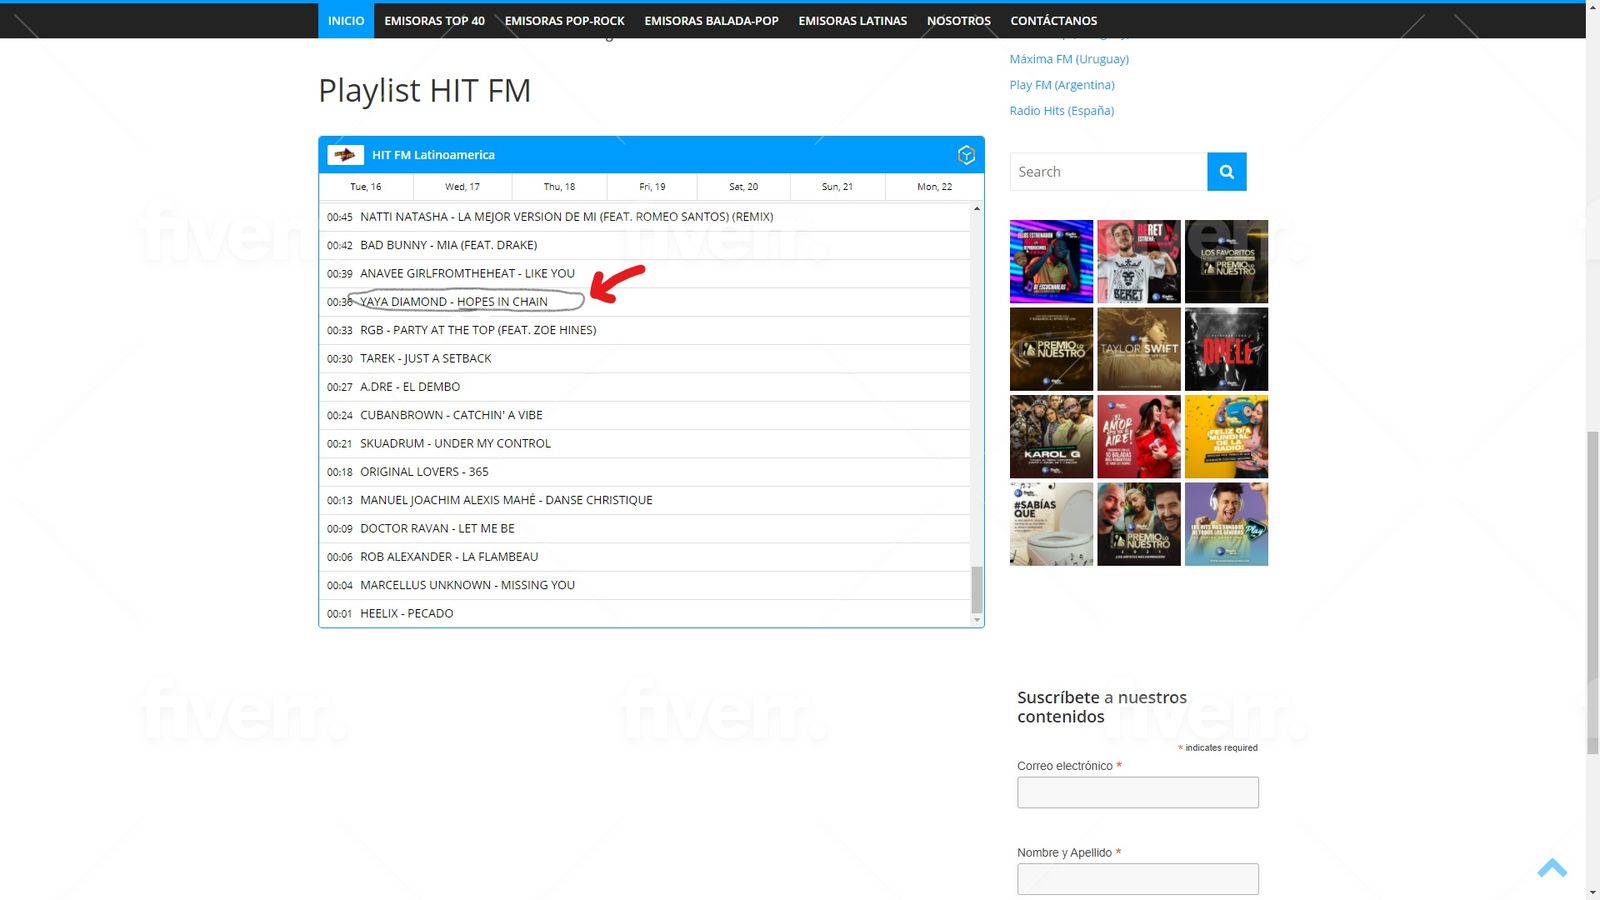The height and width of the screenshot is (900, 1600).
Task: Open the #Sabías Que thumbnail
Action: [1051, 525]
